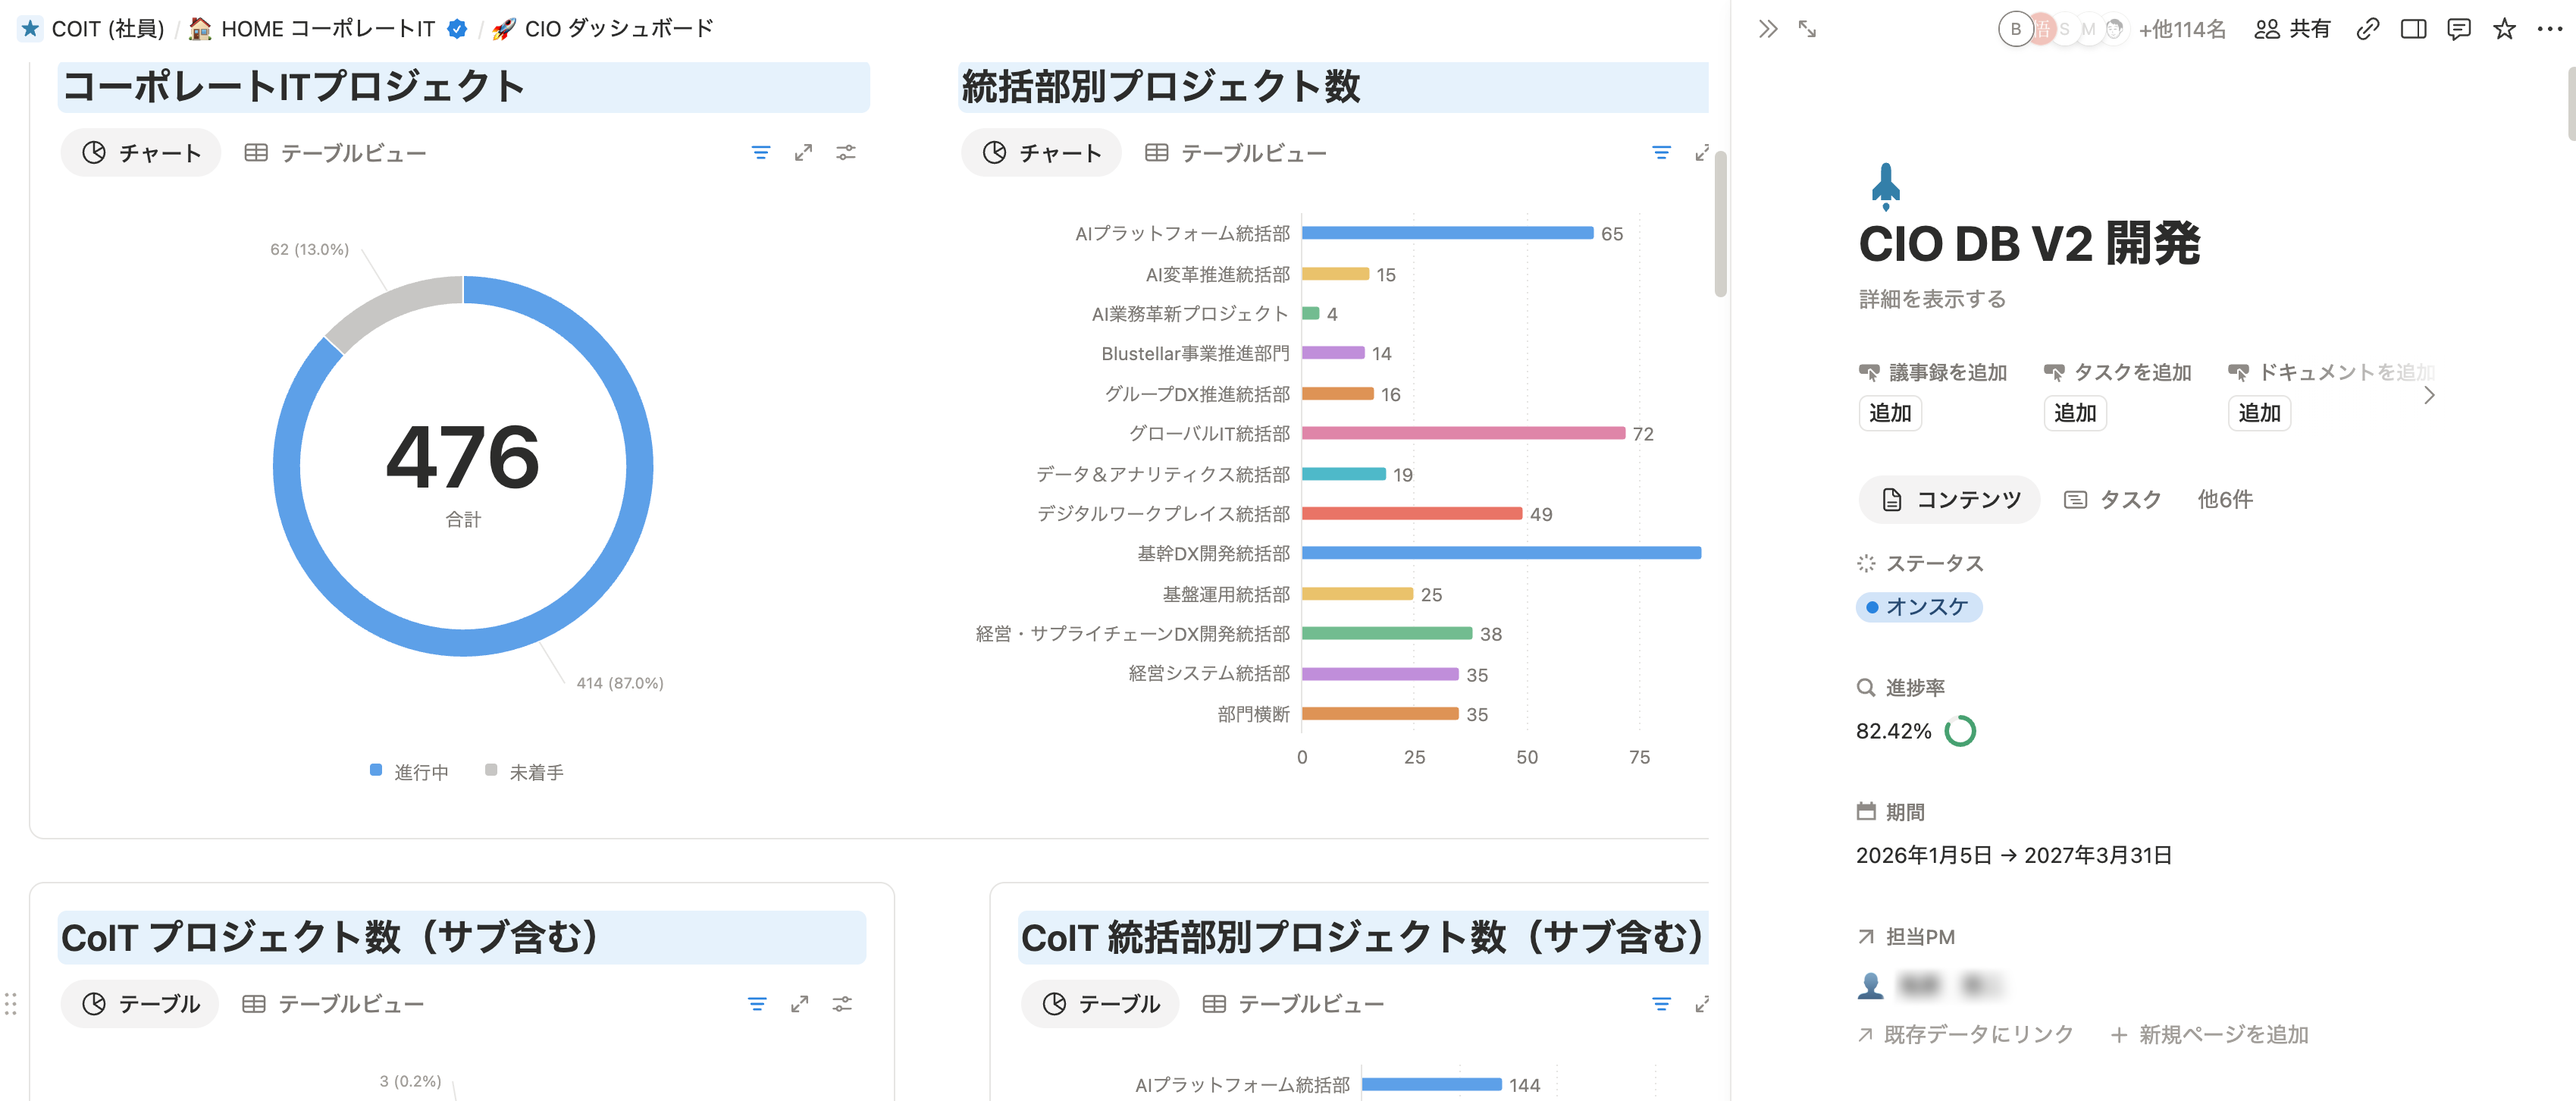The height and width of the screenshot is (1101, 2576).
Task: Open CIO ダッシュボード breadcrumb
Action: coord(603,29)
